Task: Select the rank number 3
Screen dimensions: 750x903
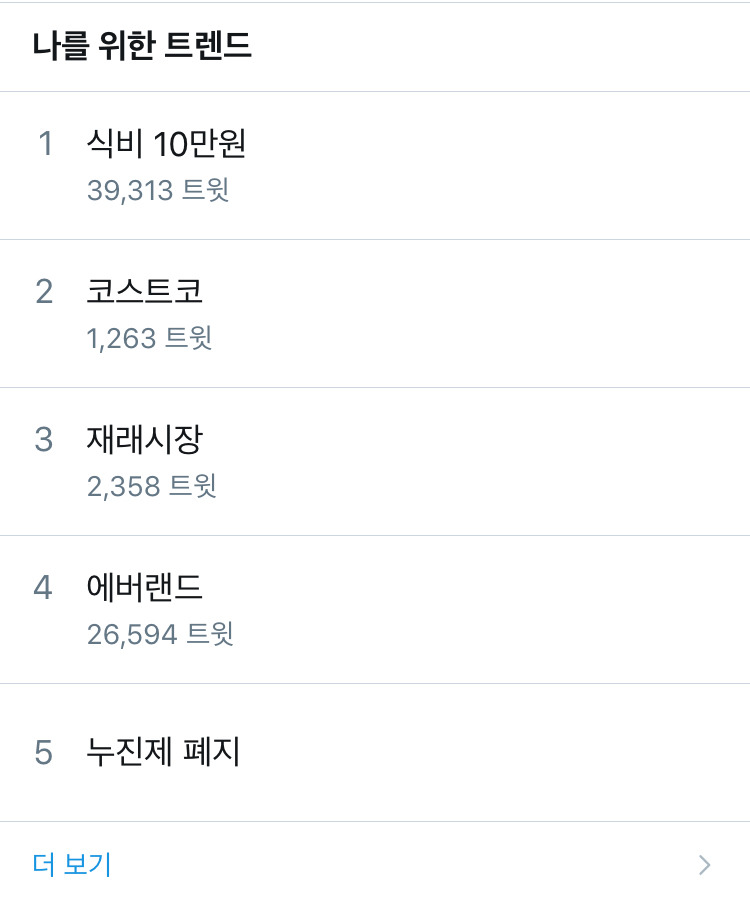Action: click(44, 439)
